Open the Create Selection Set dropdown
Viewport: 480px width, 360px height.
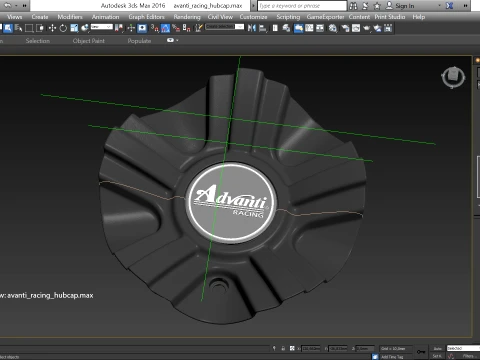tap(225, 27)
